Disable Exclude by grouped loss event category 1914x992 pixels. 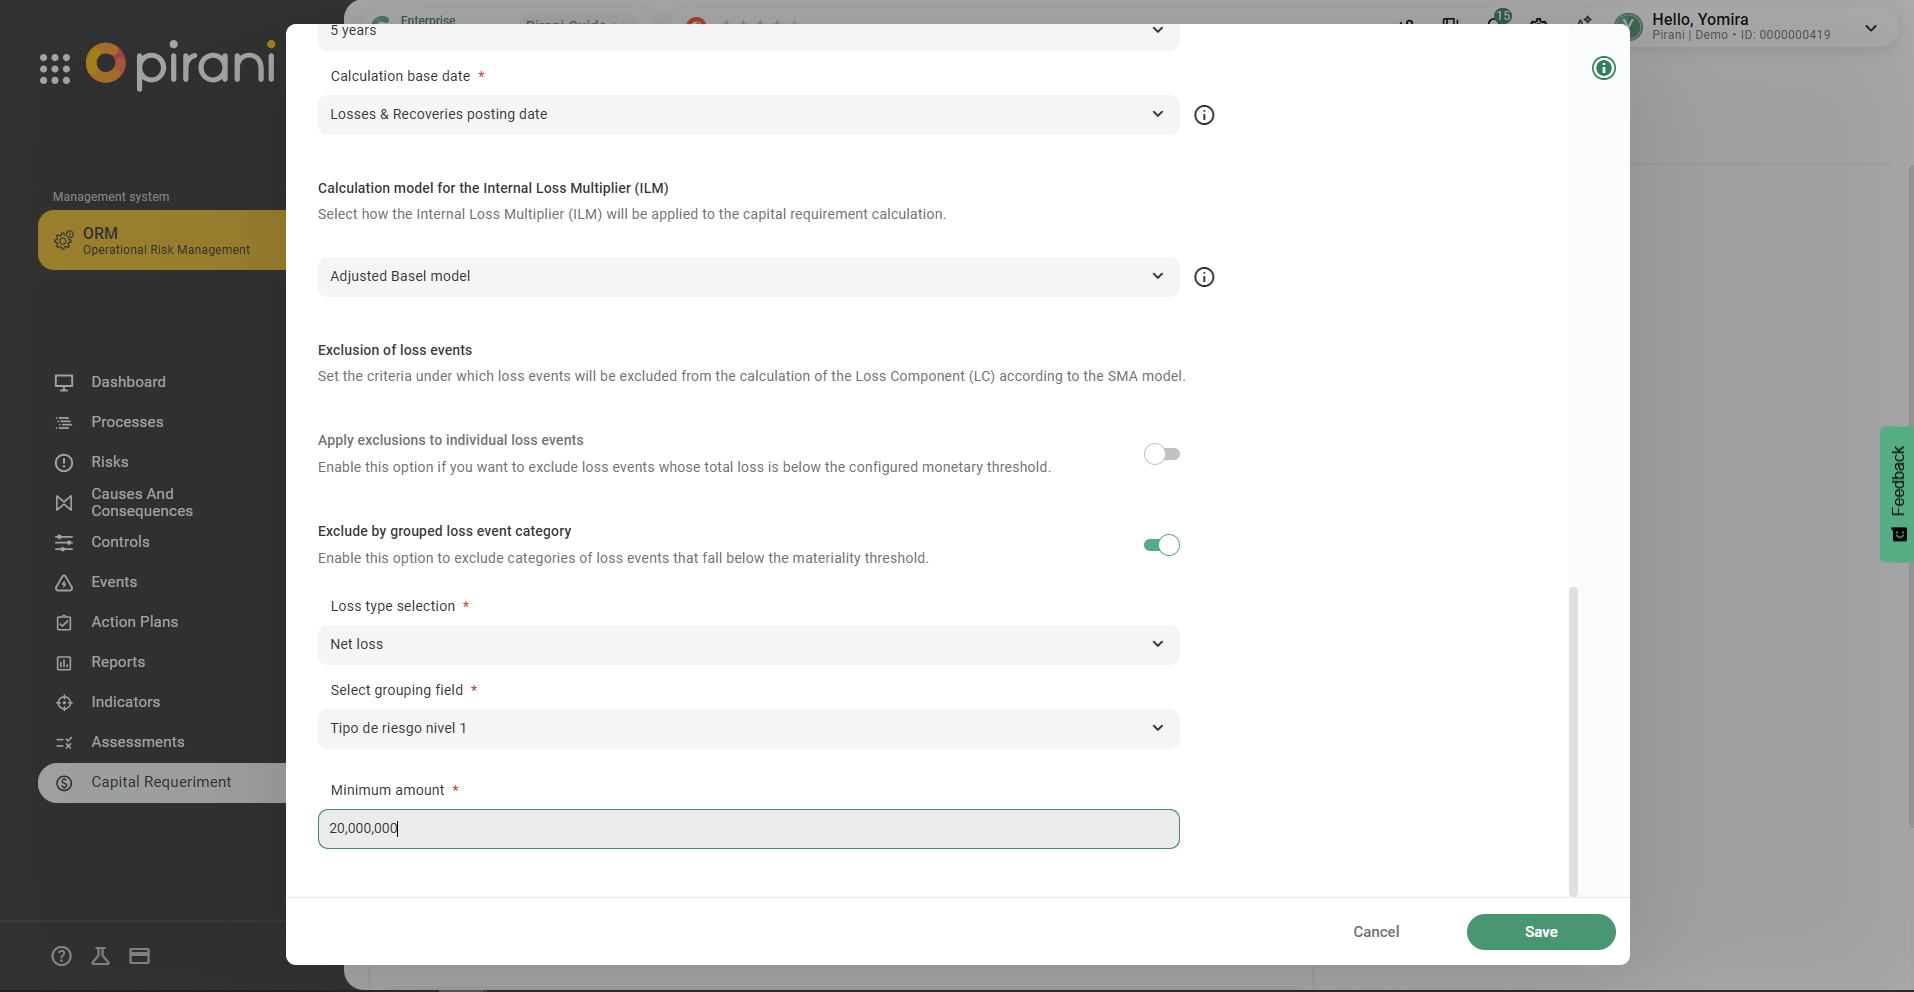point(1161,545)
